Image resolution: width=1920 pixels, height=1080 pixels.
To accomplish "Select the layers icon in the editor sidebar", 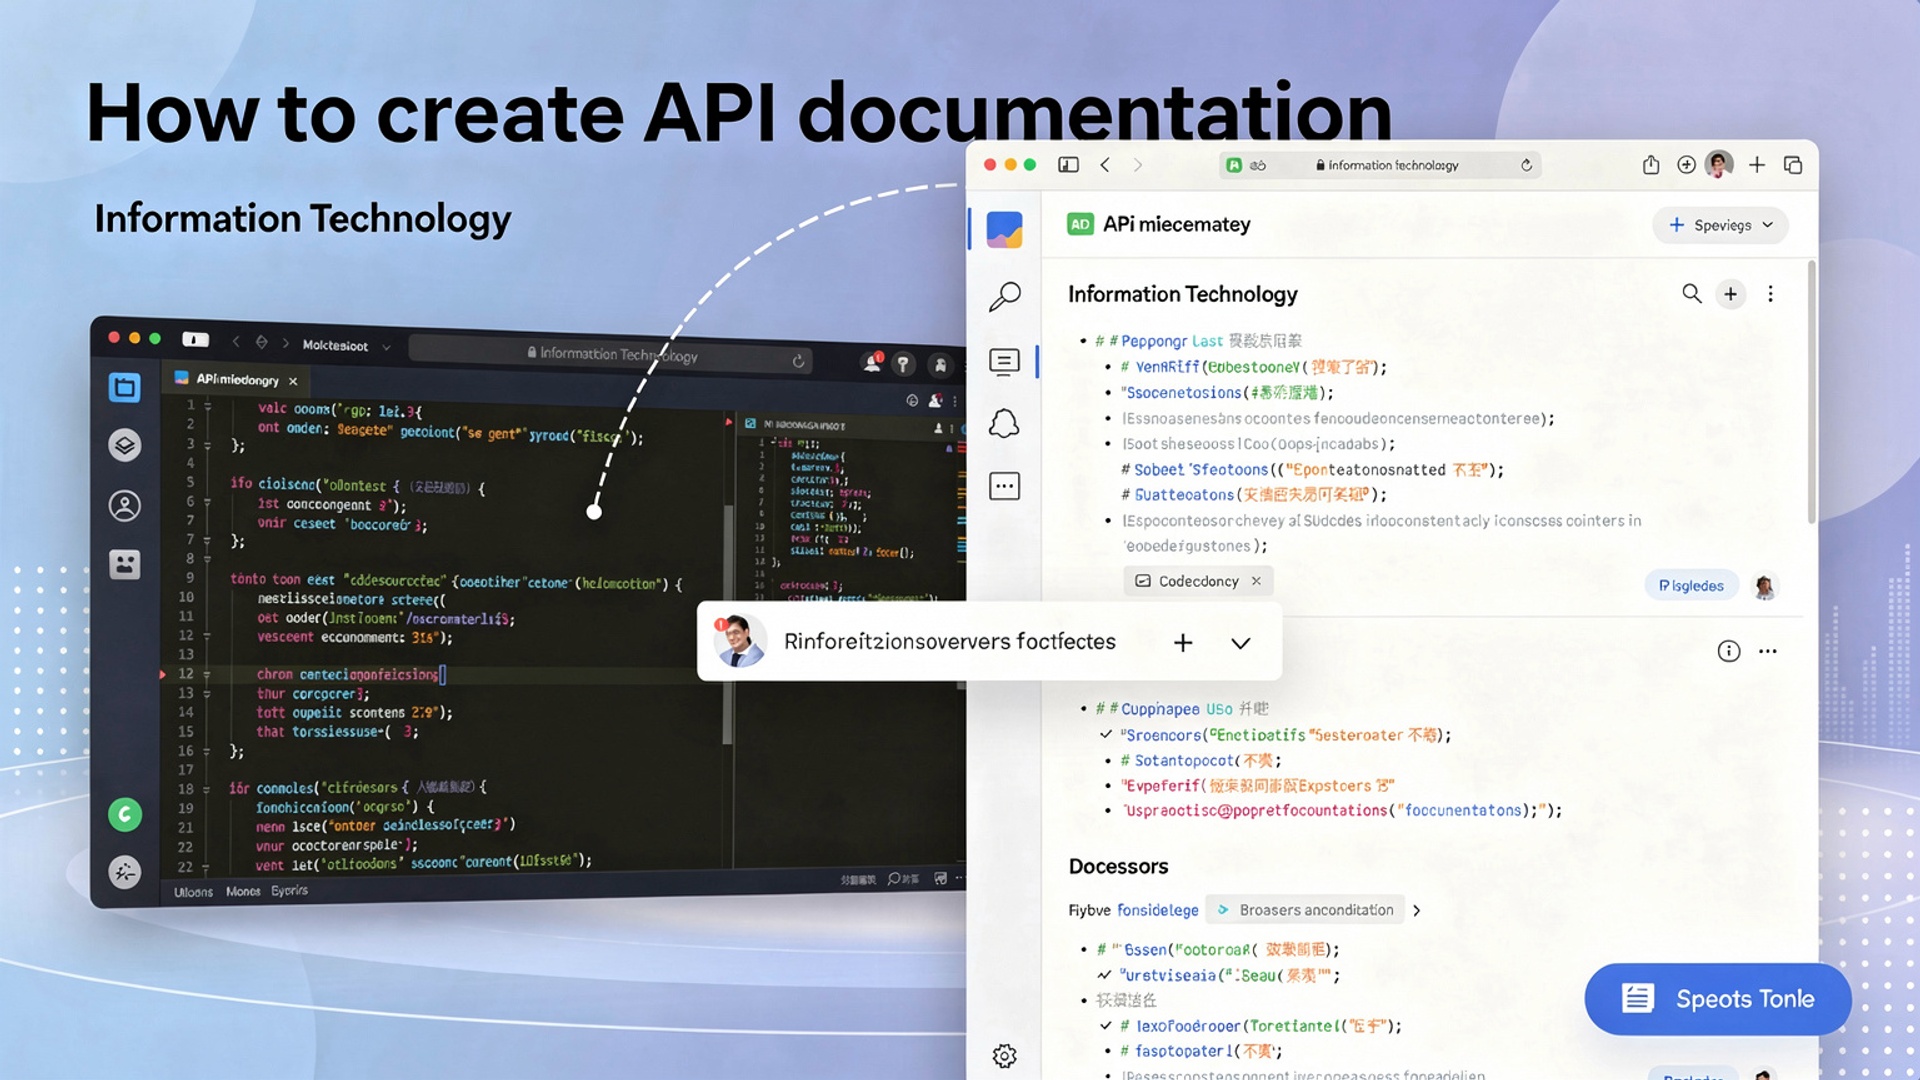I will pos(124,445).
